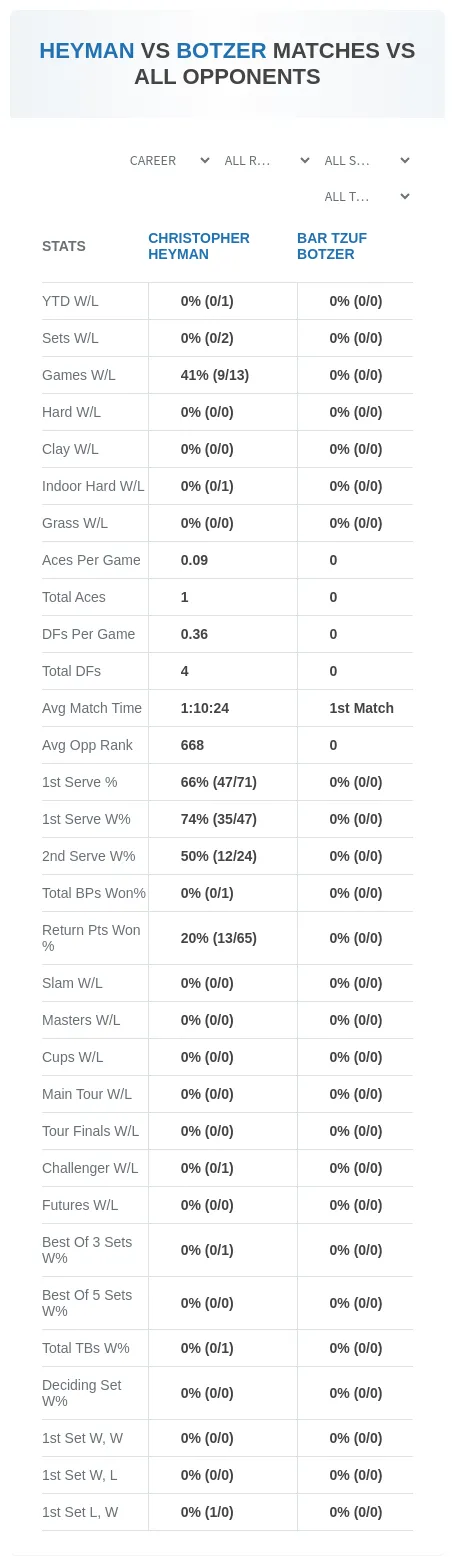This screenshot has width=455, height=1565.
Task: Open the CAREER filter dropdown
Action: 169,161
